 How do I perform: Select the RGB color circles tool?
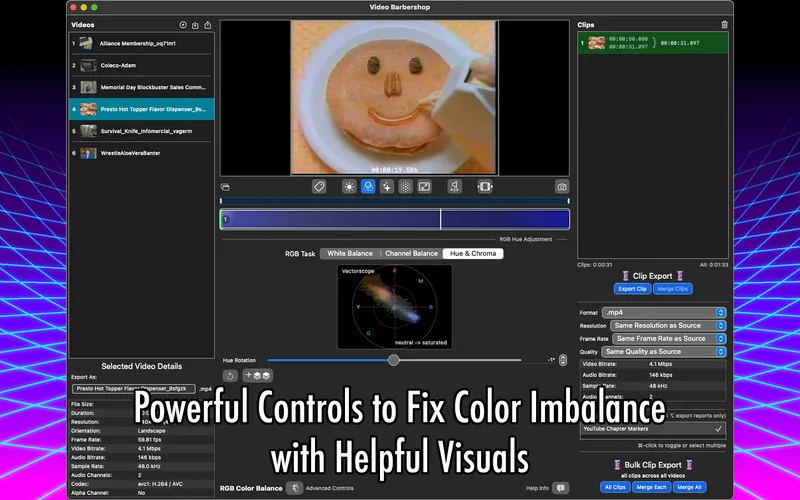tap(368, 187)
